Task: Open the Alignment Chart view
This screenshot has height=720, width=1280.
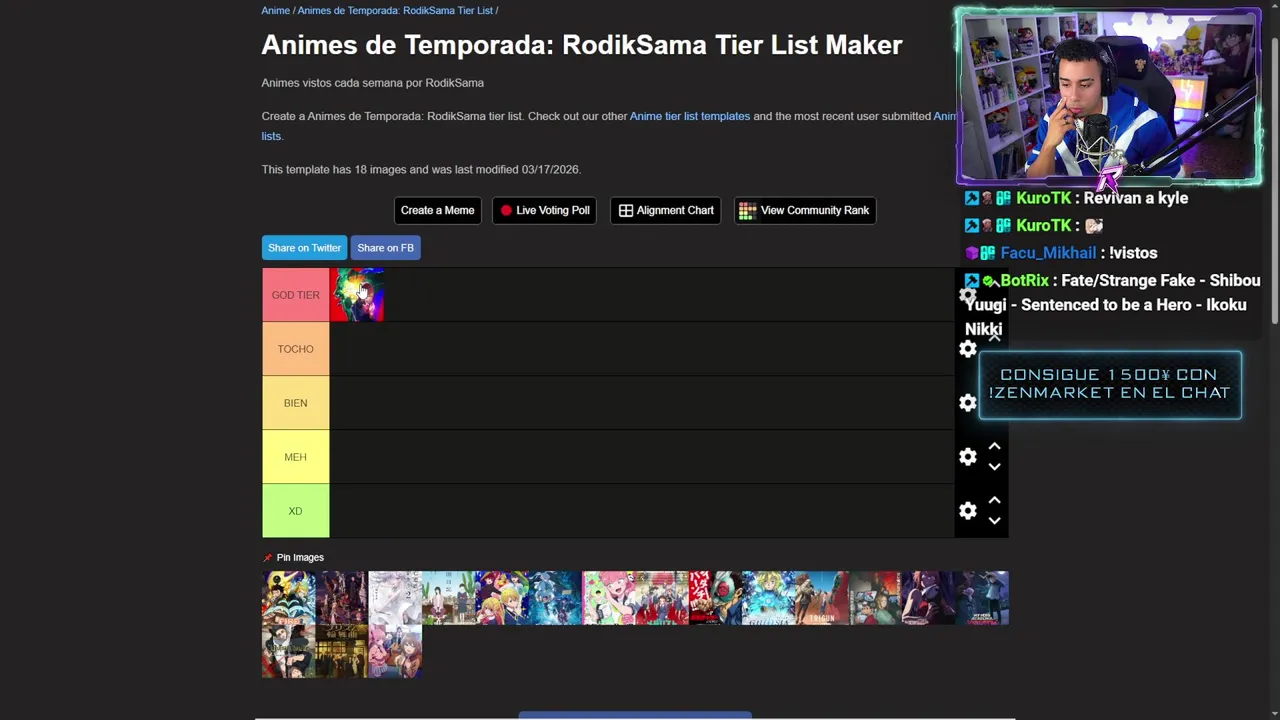Action: tap(665, 210)
